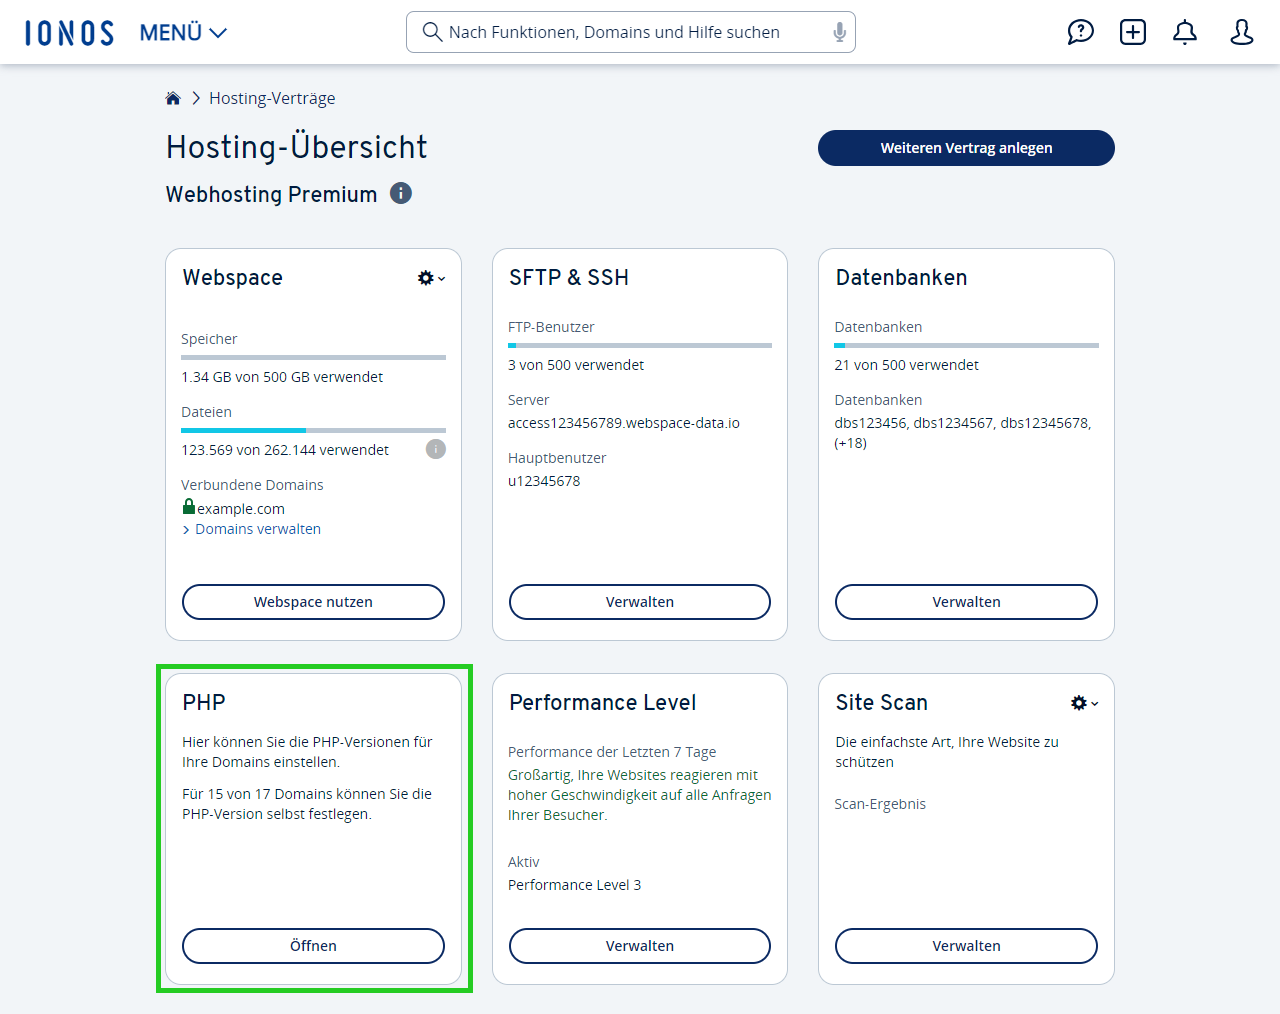
Task: Open the notifications bell icon
Action: (1185, 32)
